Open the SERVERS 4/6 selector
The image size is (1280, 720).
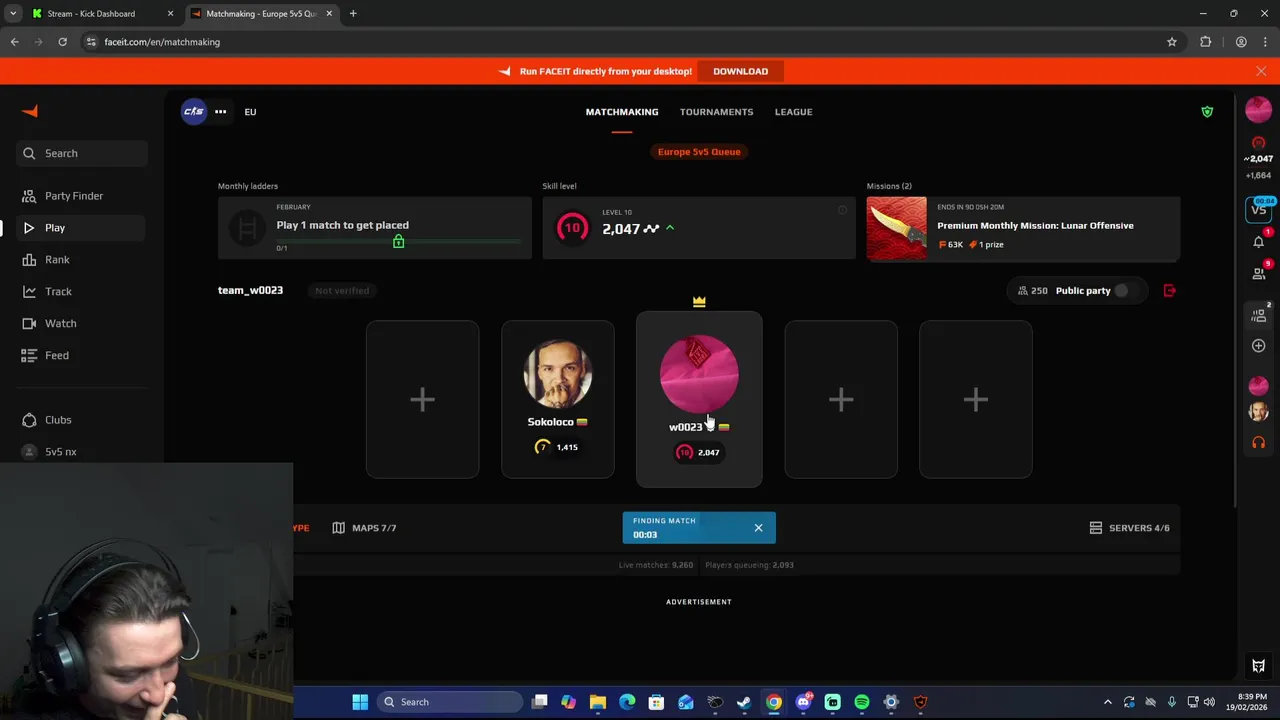pos(1129,528)
